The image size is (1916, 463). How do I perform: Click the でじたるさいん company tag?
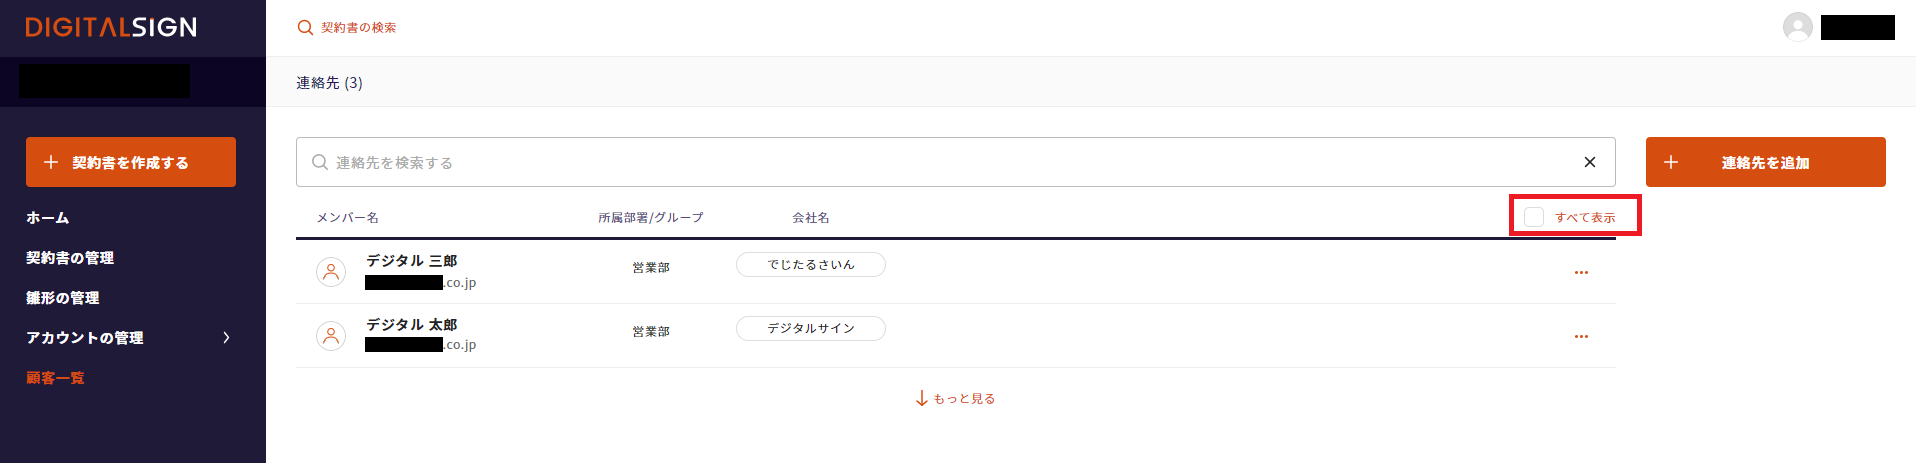pos(811,265)
